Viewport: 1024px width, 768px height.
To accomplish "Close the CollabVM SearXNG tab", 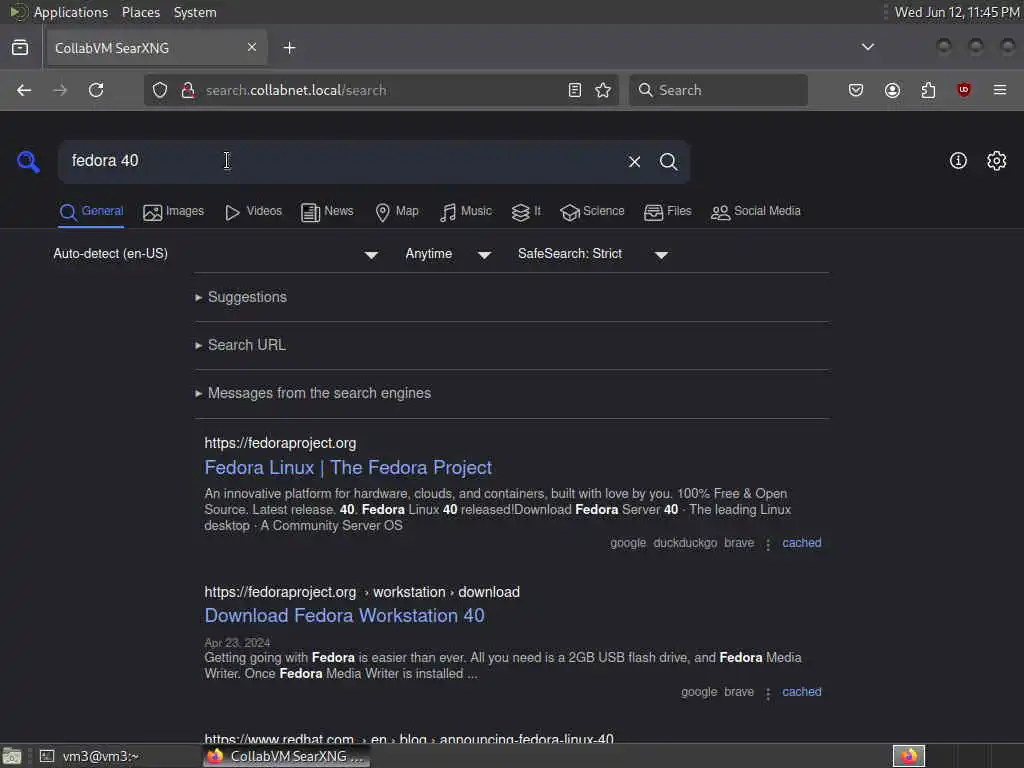I will tap(252, 47).
